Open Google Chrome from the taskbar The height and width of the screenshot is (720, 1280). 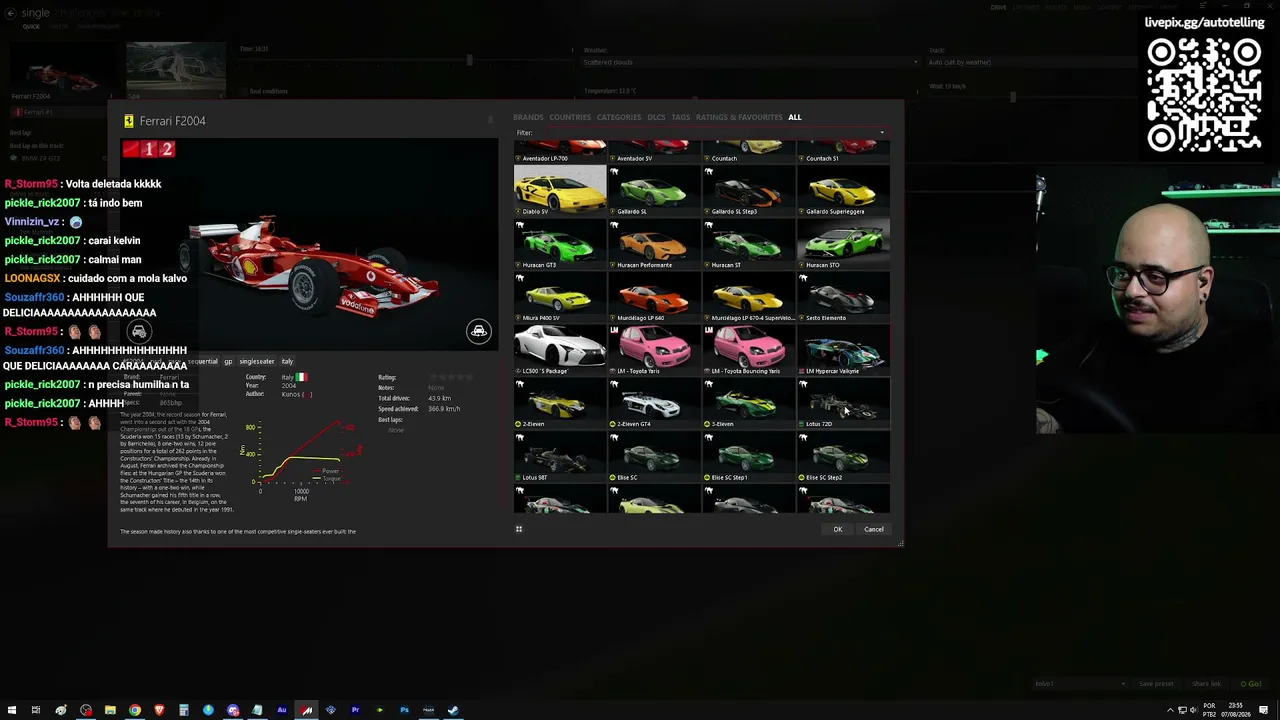click(x=135, y=710)
